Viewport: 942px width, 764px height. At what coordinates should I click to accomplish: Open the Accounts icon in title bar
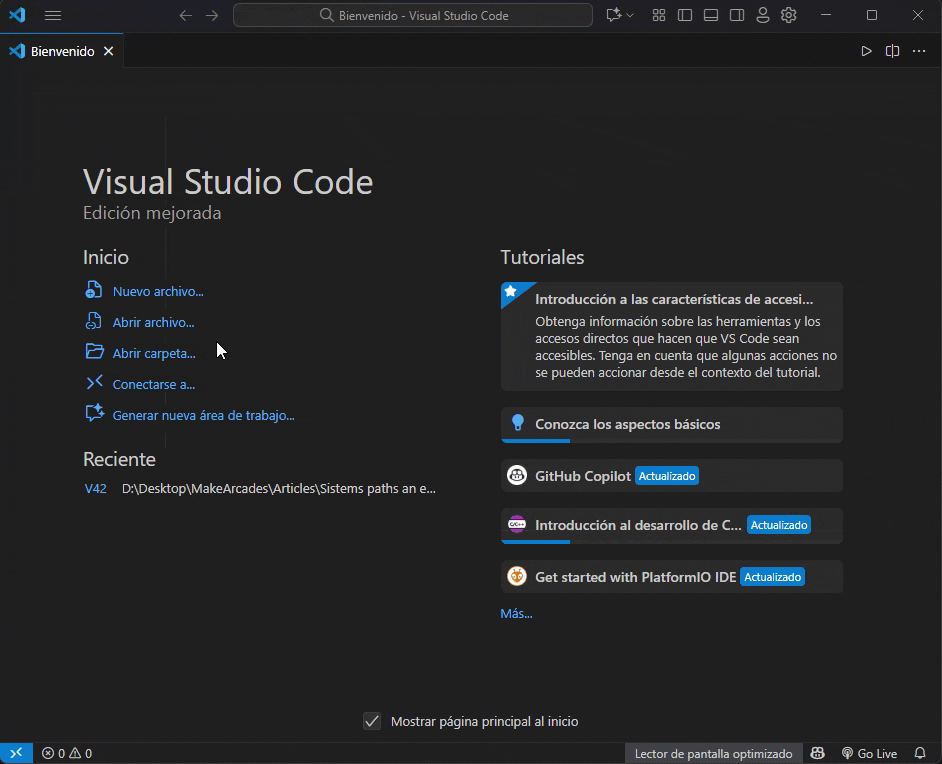point(763,15)
